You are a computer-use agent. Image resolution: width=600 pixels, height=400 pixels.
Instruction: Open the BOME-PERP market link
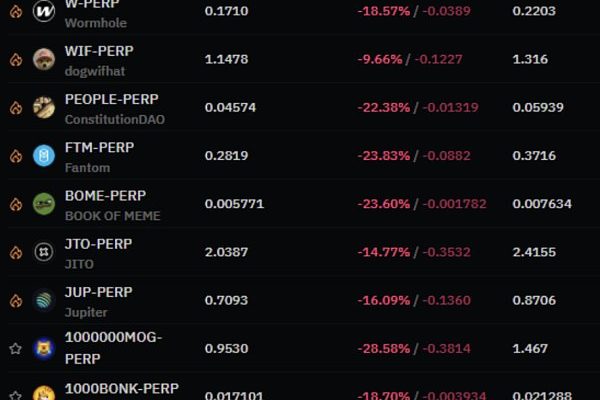[105, 196]
